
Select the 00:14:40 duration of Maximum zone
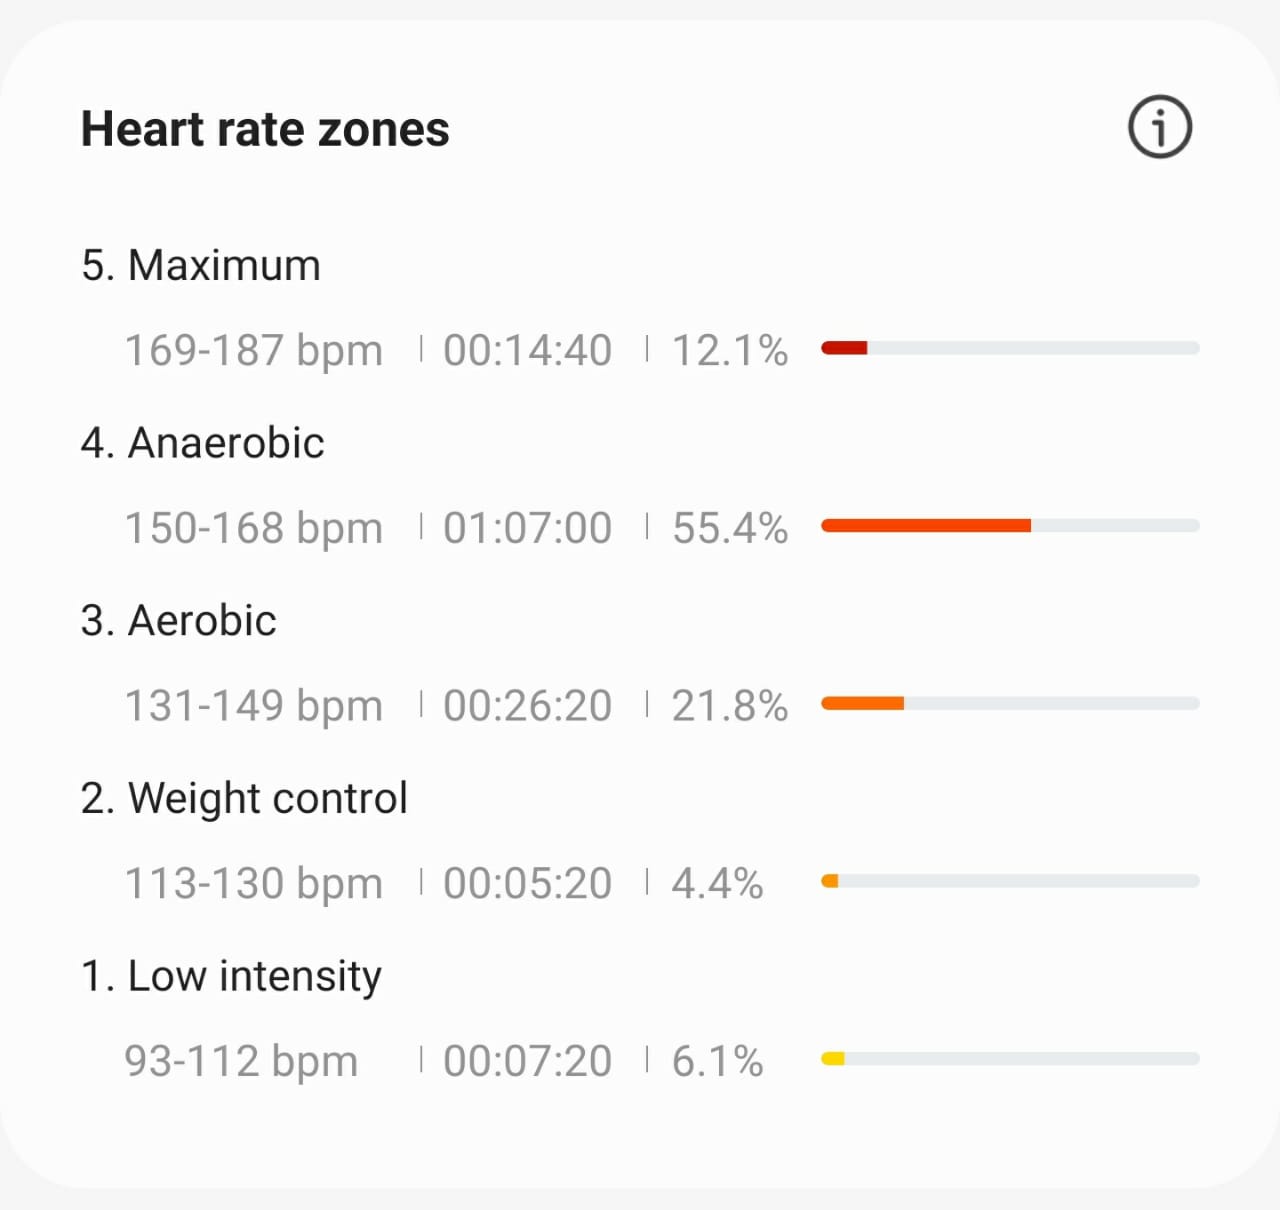527,350
